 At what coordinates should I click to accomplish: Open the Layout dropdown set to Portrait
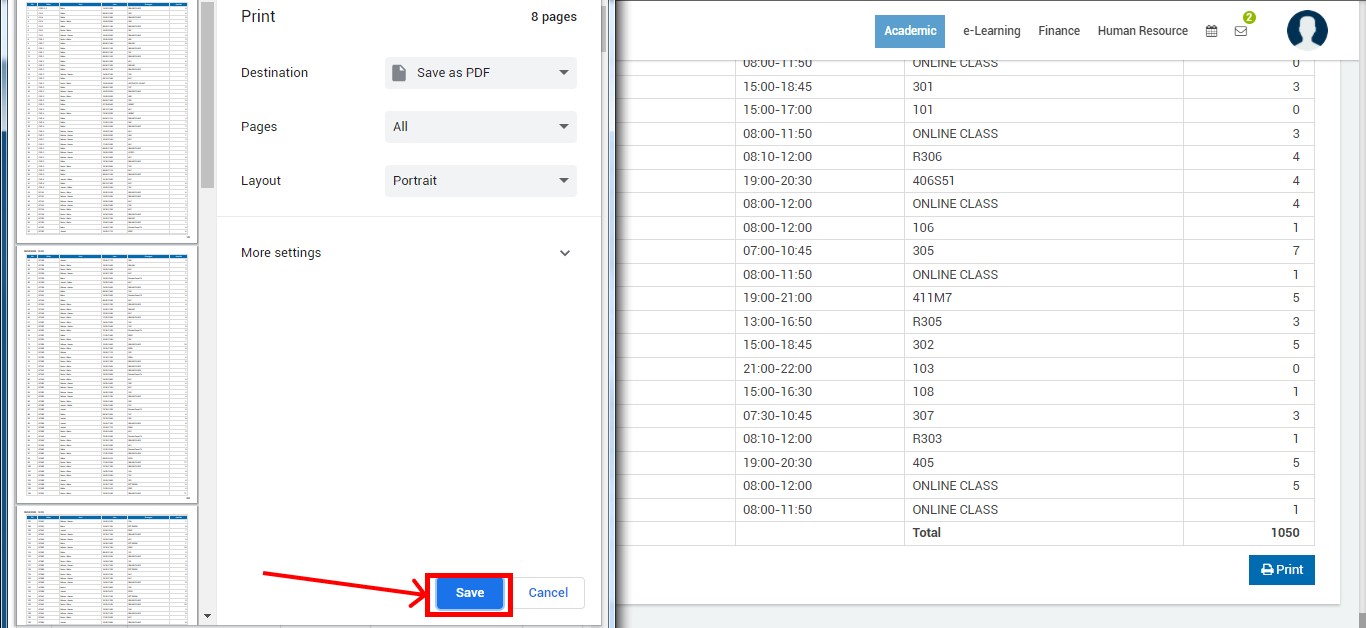coord(480,181)
